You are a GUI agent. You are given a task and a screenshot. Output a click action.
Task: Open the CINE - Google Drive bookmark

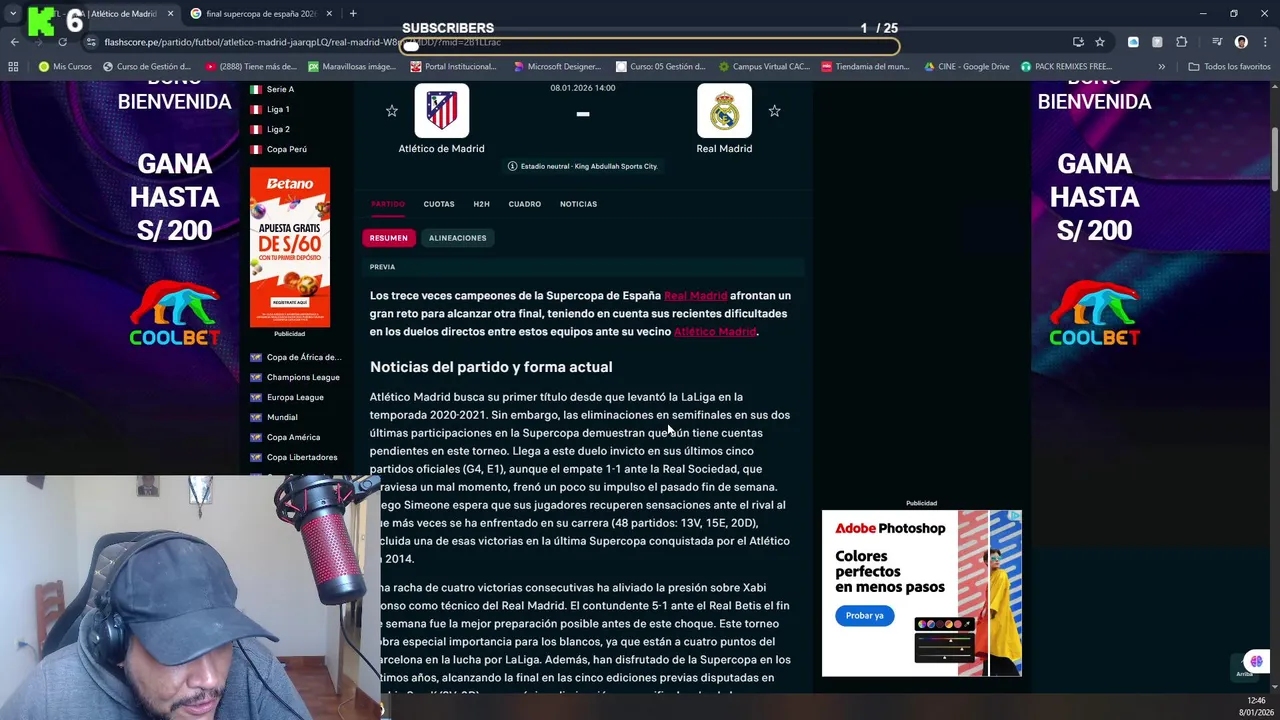pyautogui.click(x=966, y=67)
